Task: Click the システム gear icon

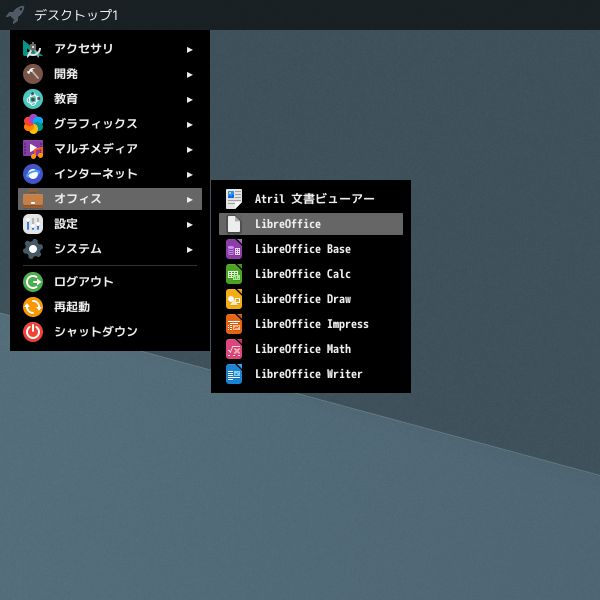Action: (x=33, y=249)
